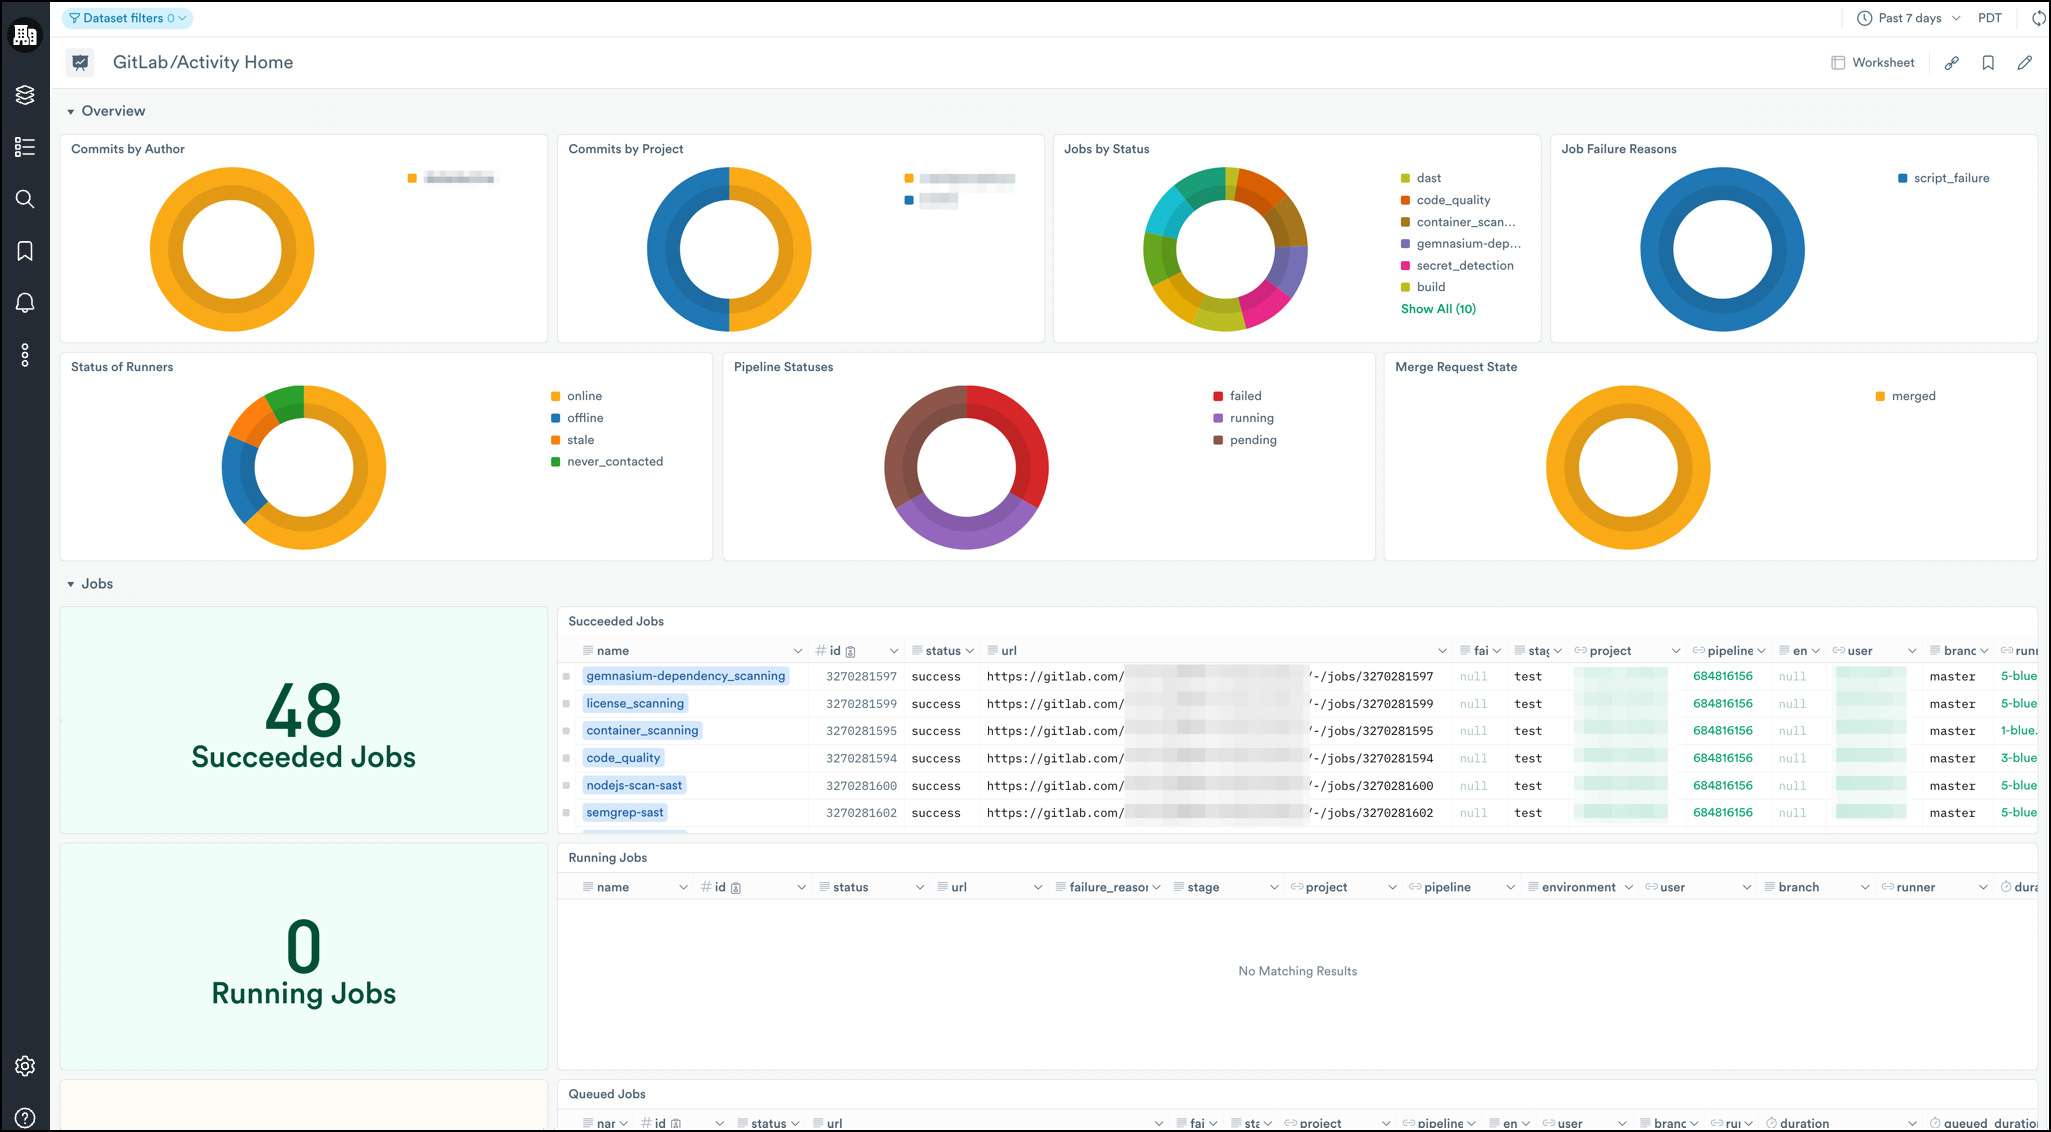Image resolution: width=2051 pixels, height=1132 pixels.
Task: Click job id 3270281597 cell
Action: 861,677
